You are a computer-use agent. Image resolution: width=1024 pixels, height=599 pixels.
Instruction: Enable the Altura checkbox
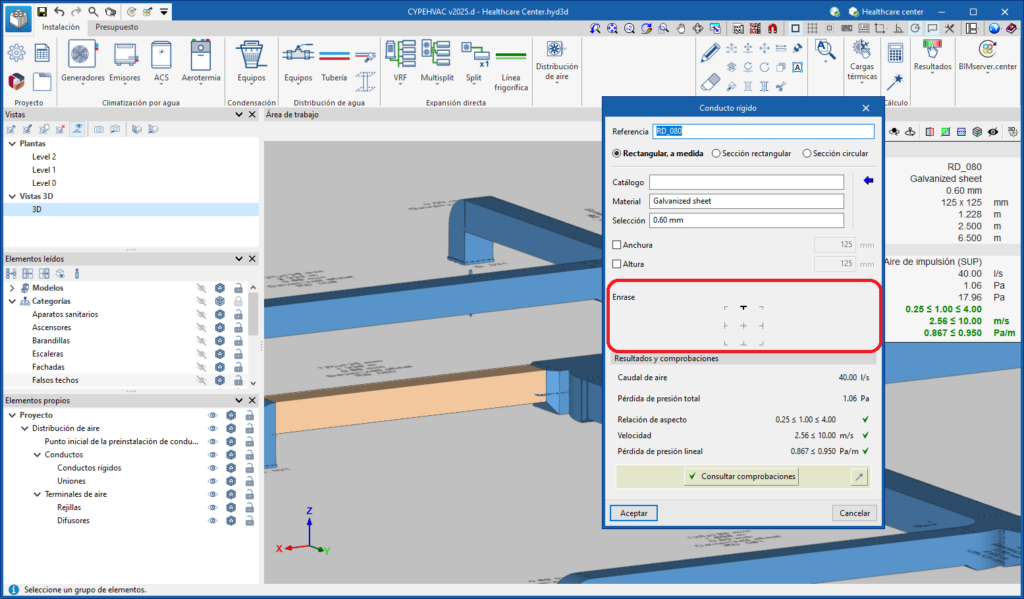617,264
